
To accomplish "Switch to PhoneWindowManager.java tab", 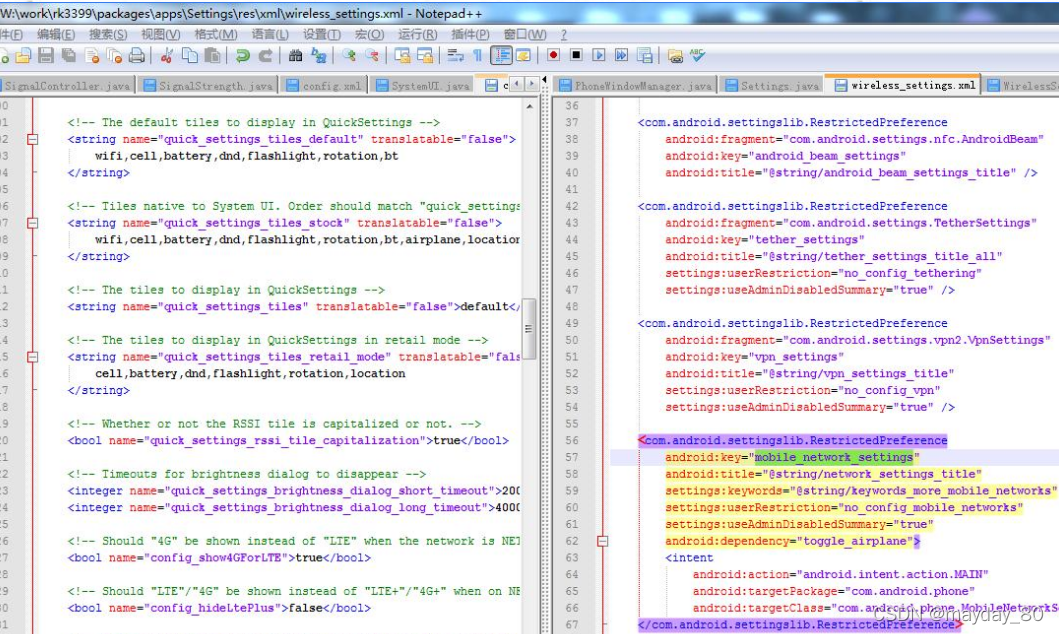I will (635, 86).
